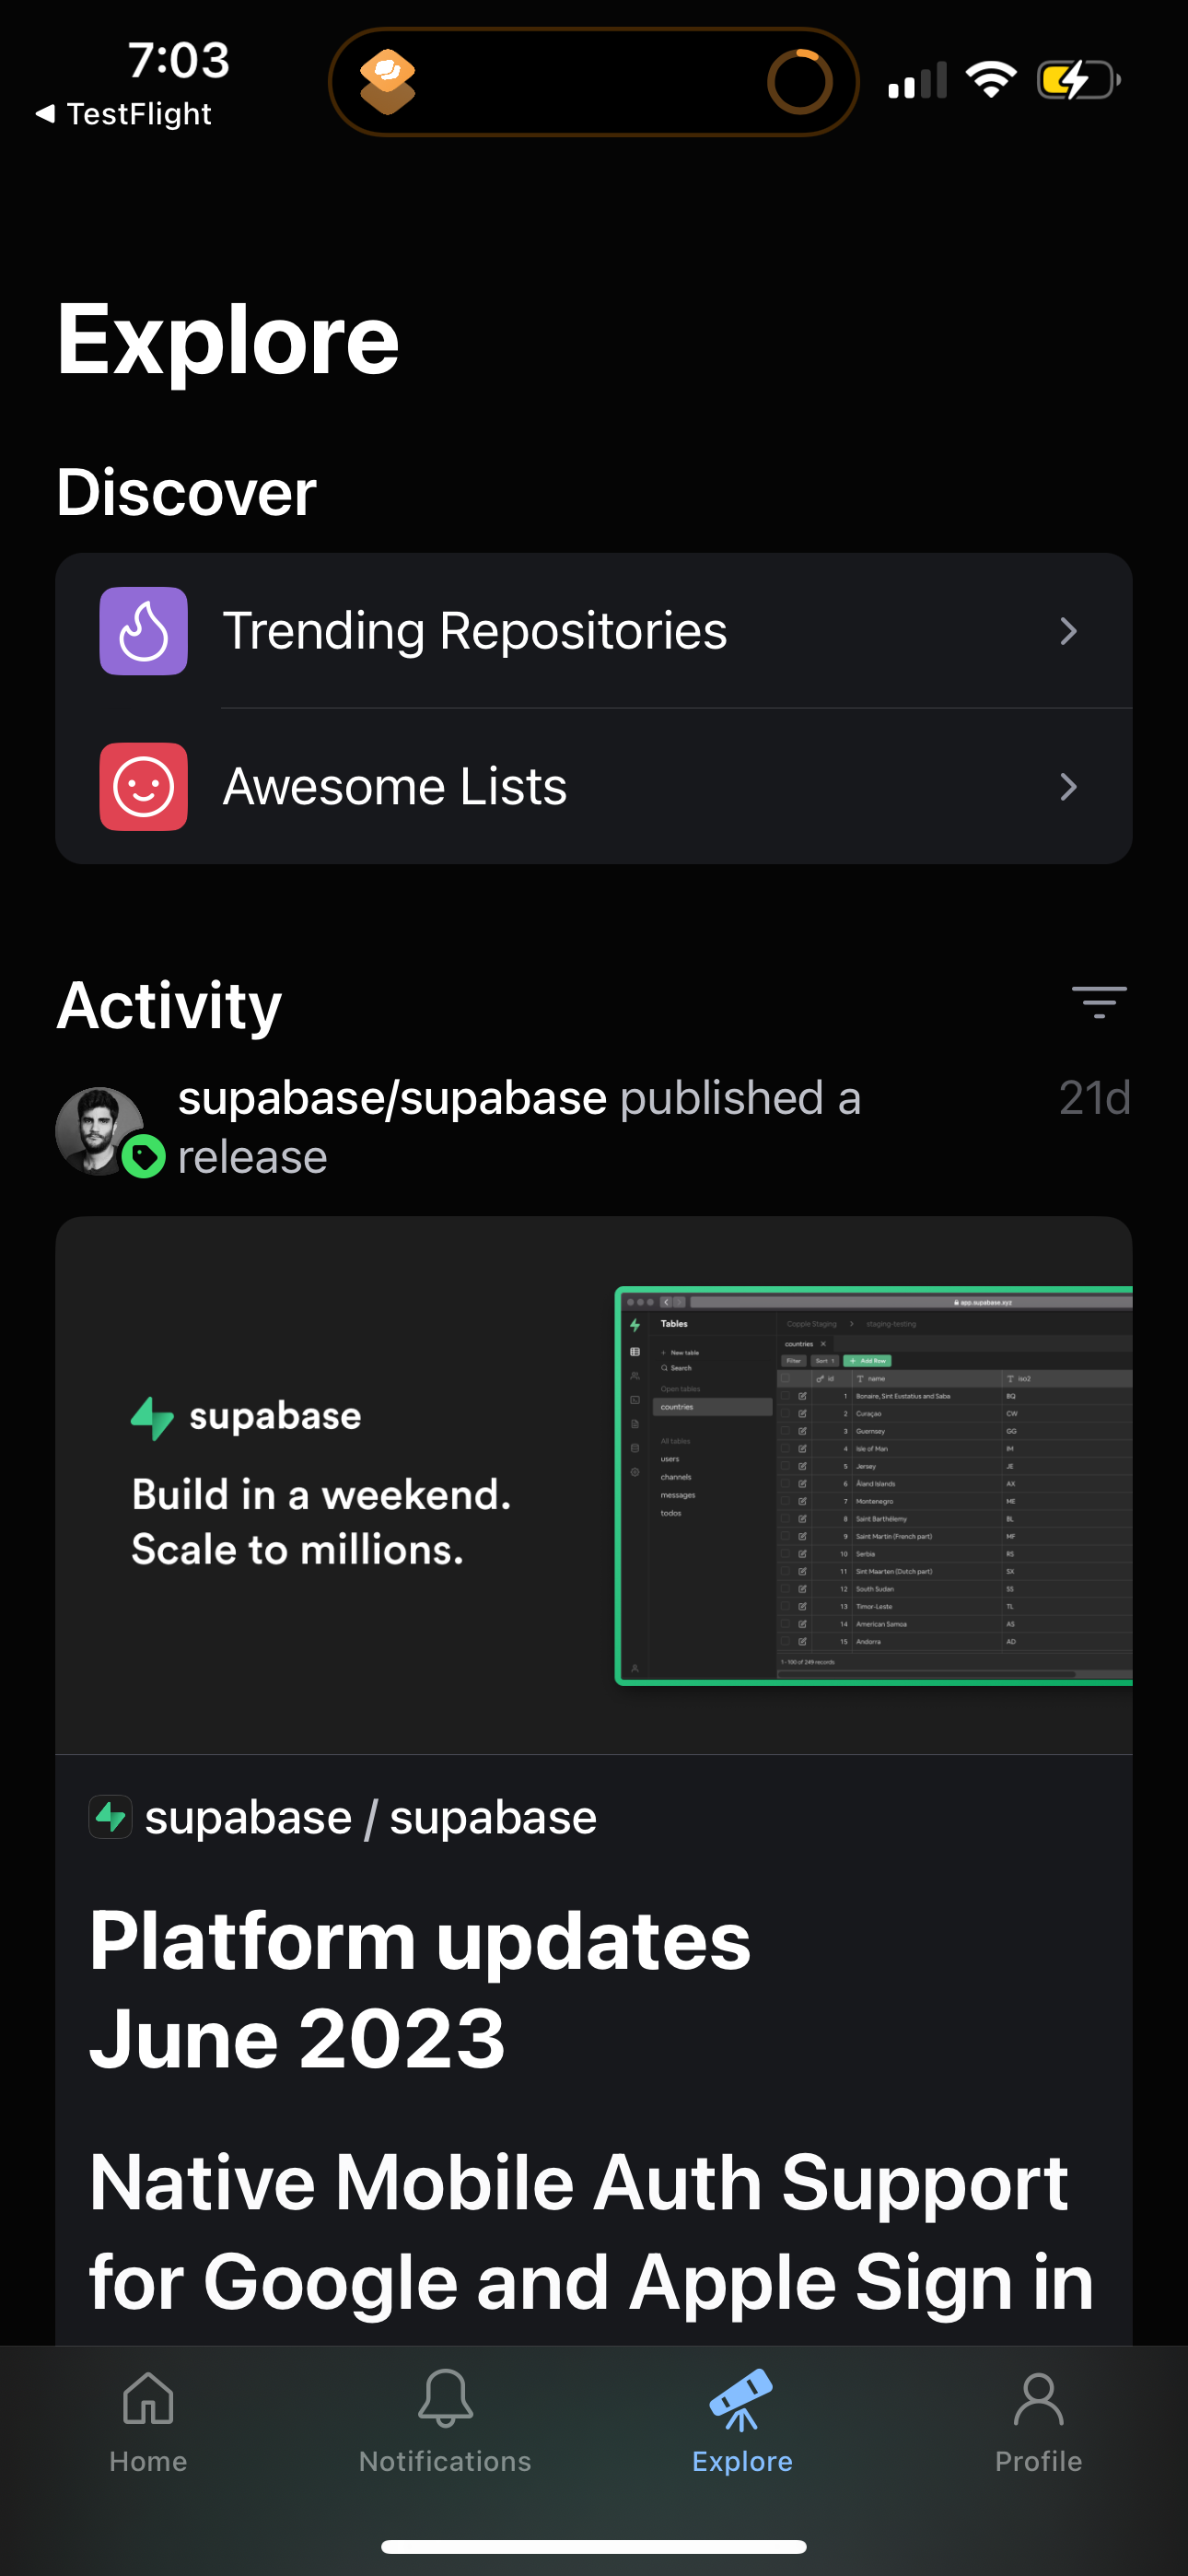Tap the Profile person icon
The image size is (1188, 2576).
point(1038,2399)
